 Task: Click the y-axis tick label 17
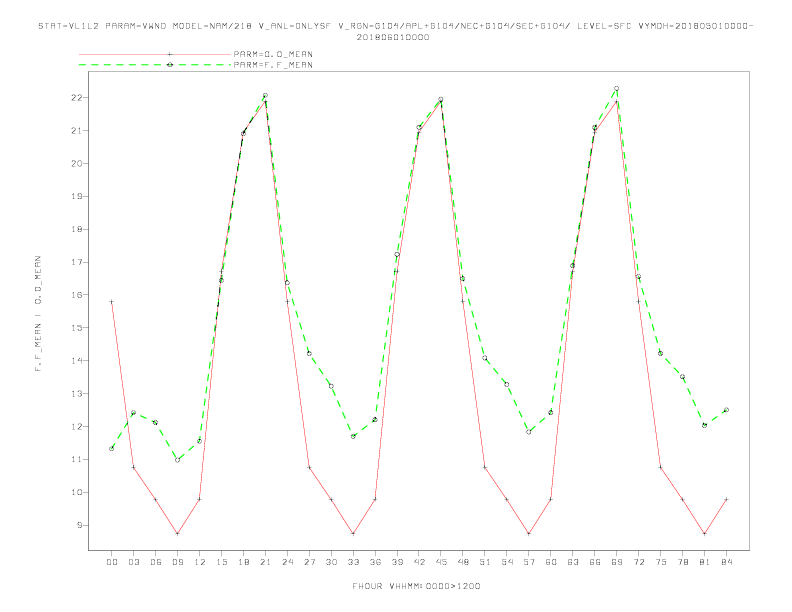(x=77, y=262)
